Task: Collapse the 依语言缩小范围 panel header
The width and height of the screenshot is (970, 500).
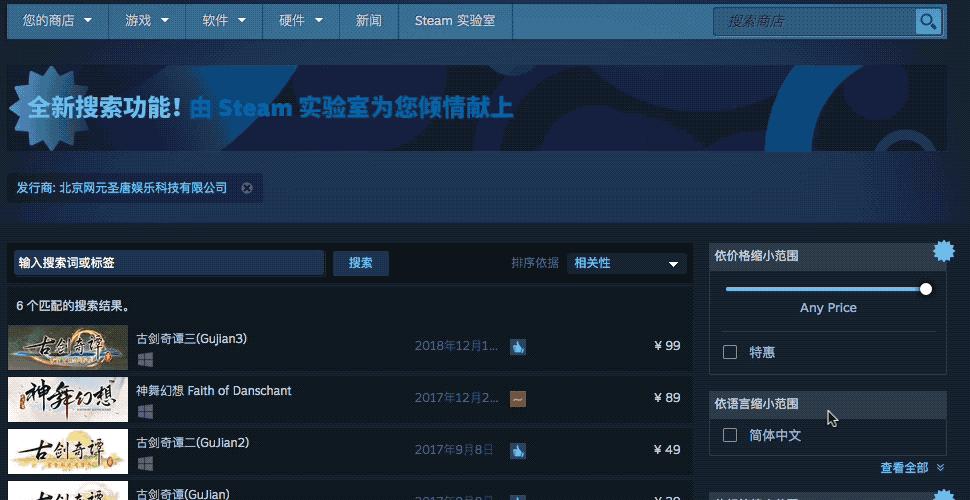Action: (x=828, y=404)
